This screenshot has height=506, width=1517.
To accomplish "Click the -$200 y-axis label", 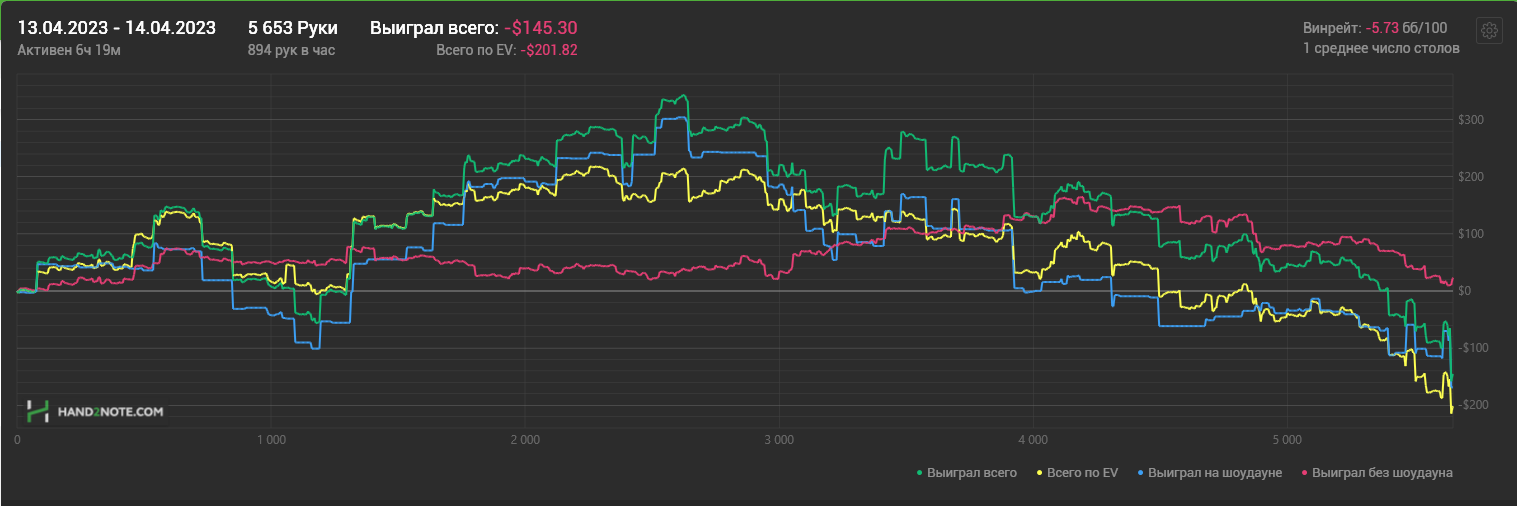I will pyautogui.click(x=1472, y=405).
